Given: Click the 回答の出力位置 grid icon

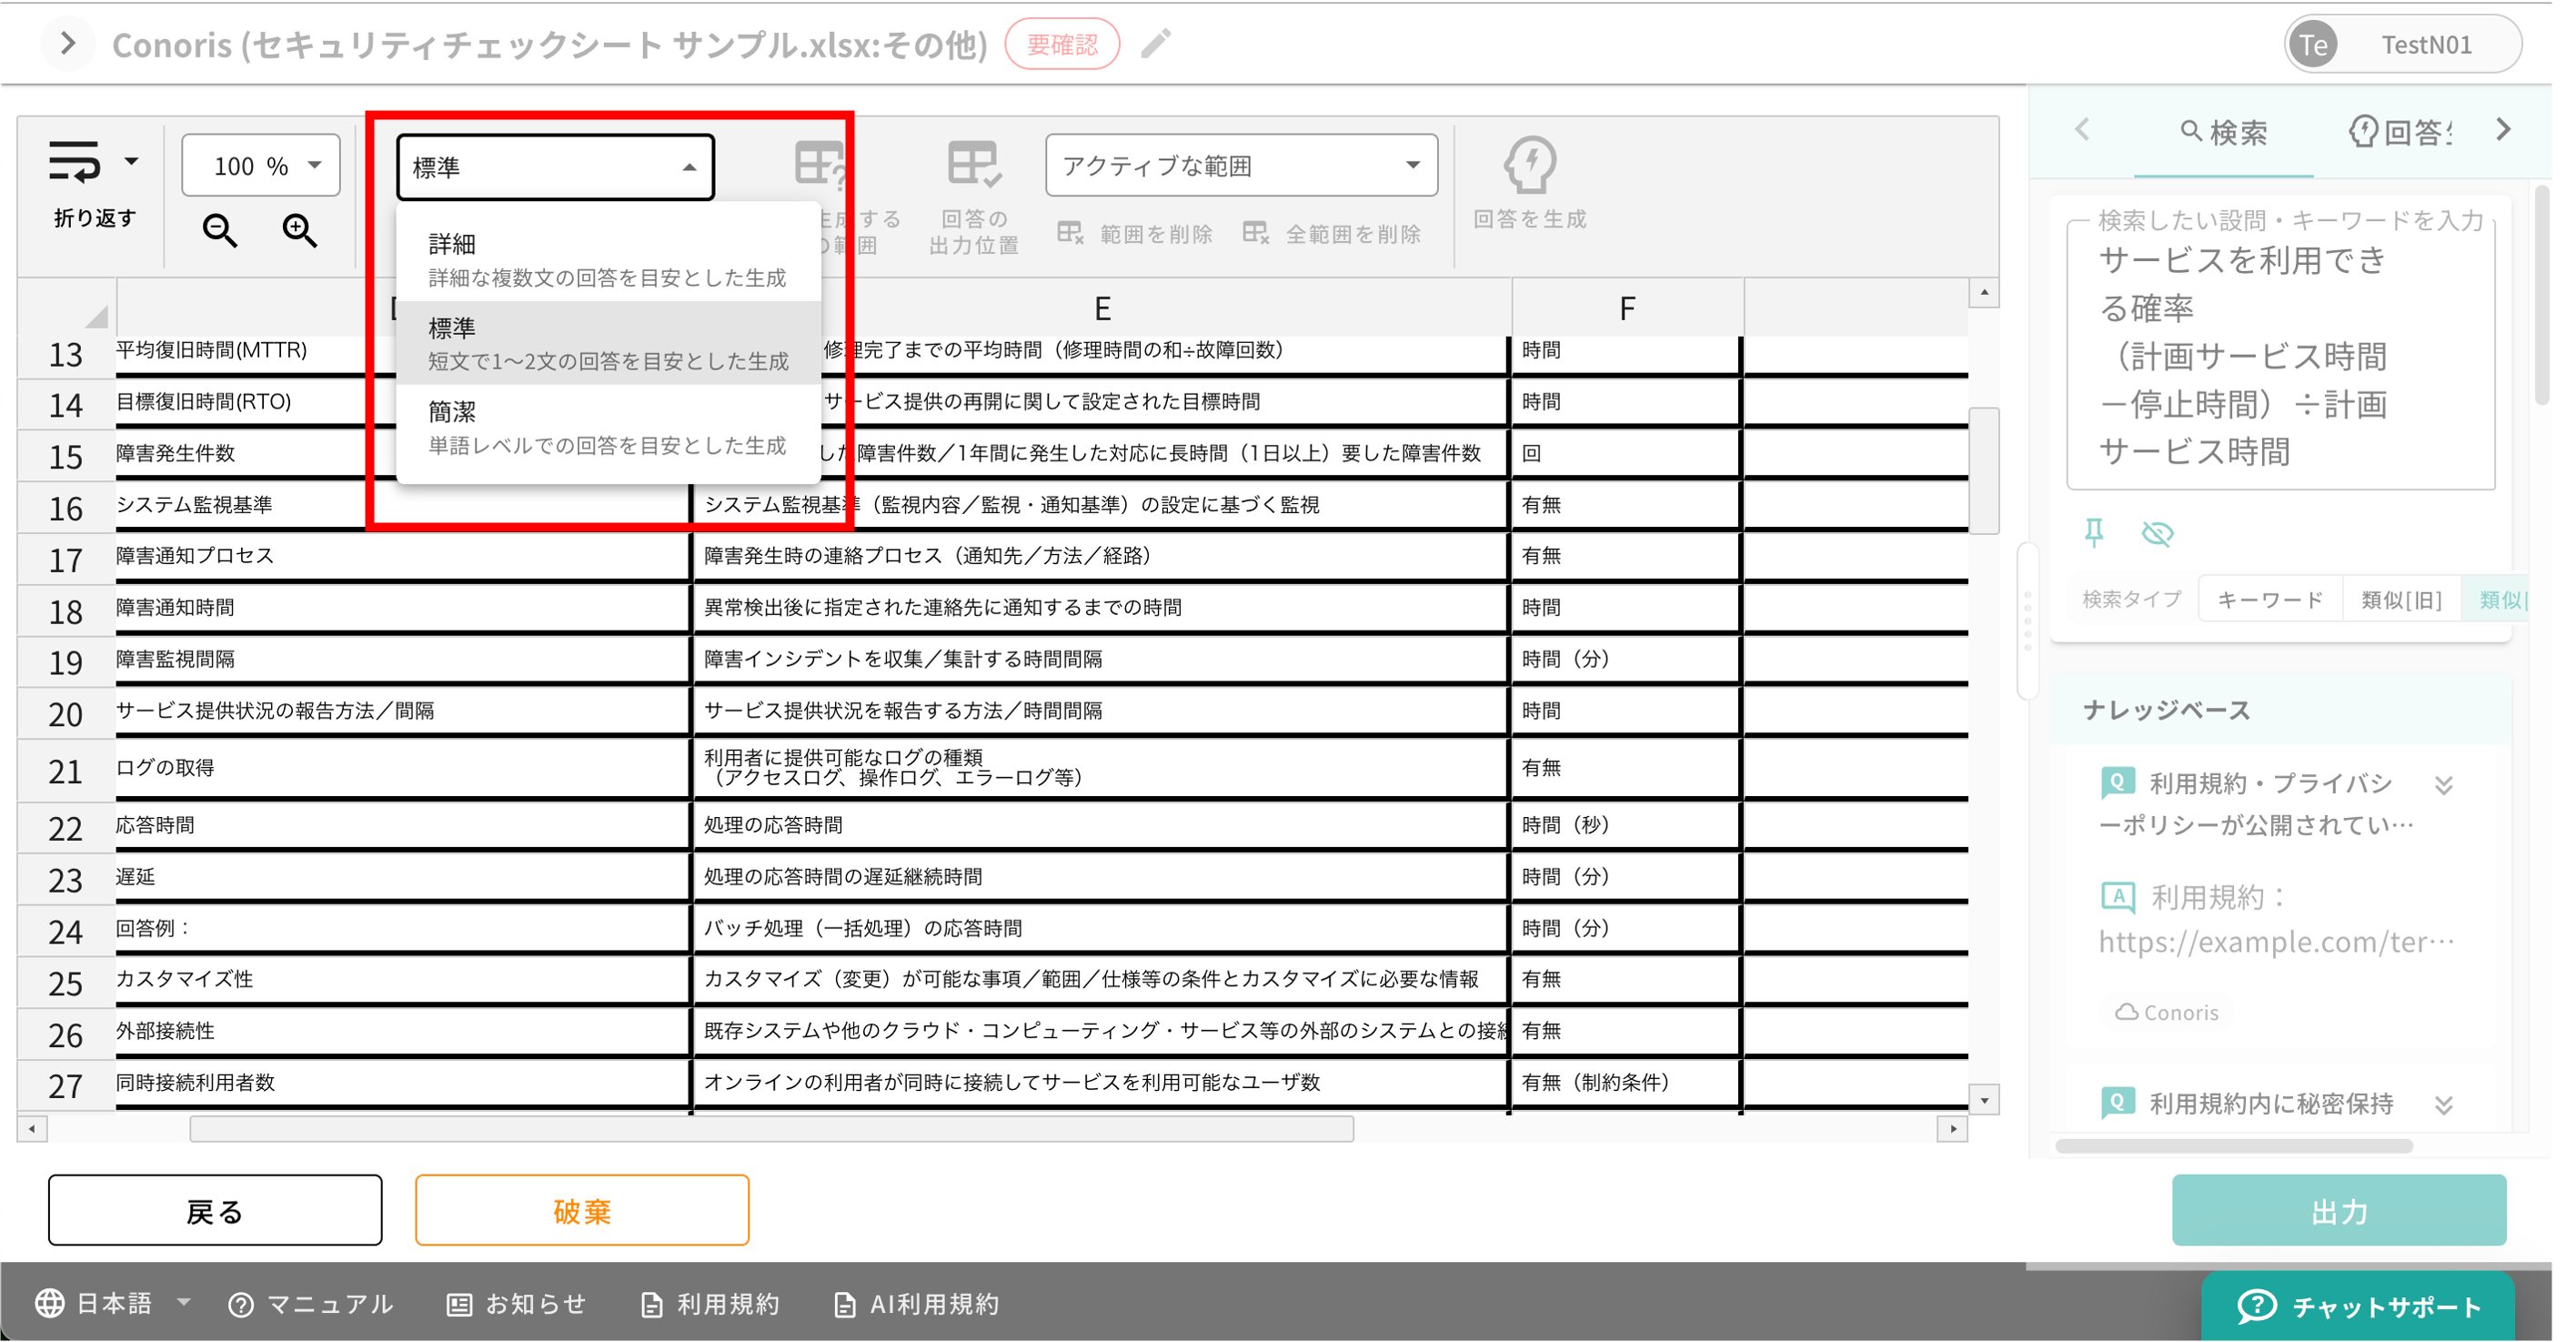Looking at the screenshot, I should coord(973,165).
